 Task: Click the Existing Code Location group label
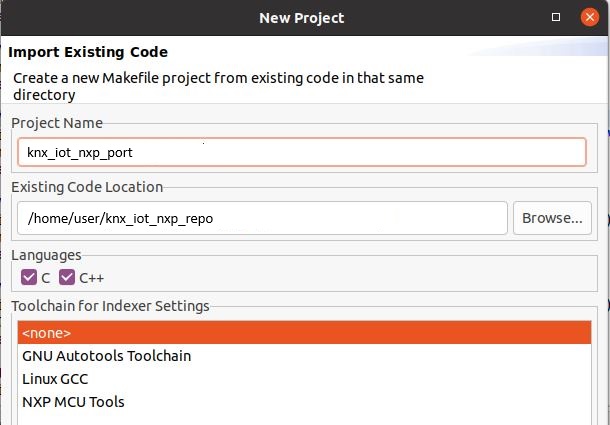[x=87, y=187]
